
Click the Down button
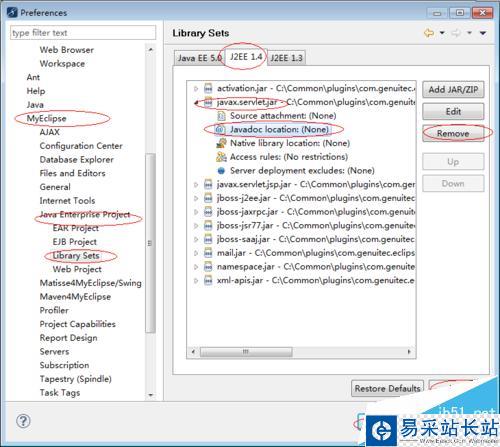(453, 183)
